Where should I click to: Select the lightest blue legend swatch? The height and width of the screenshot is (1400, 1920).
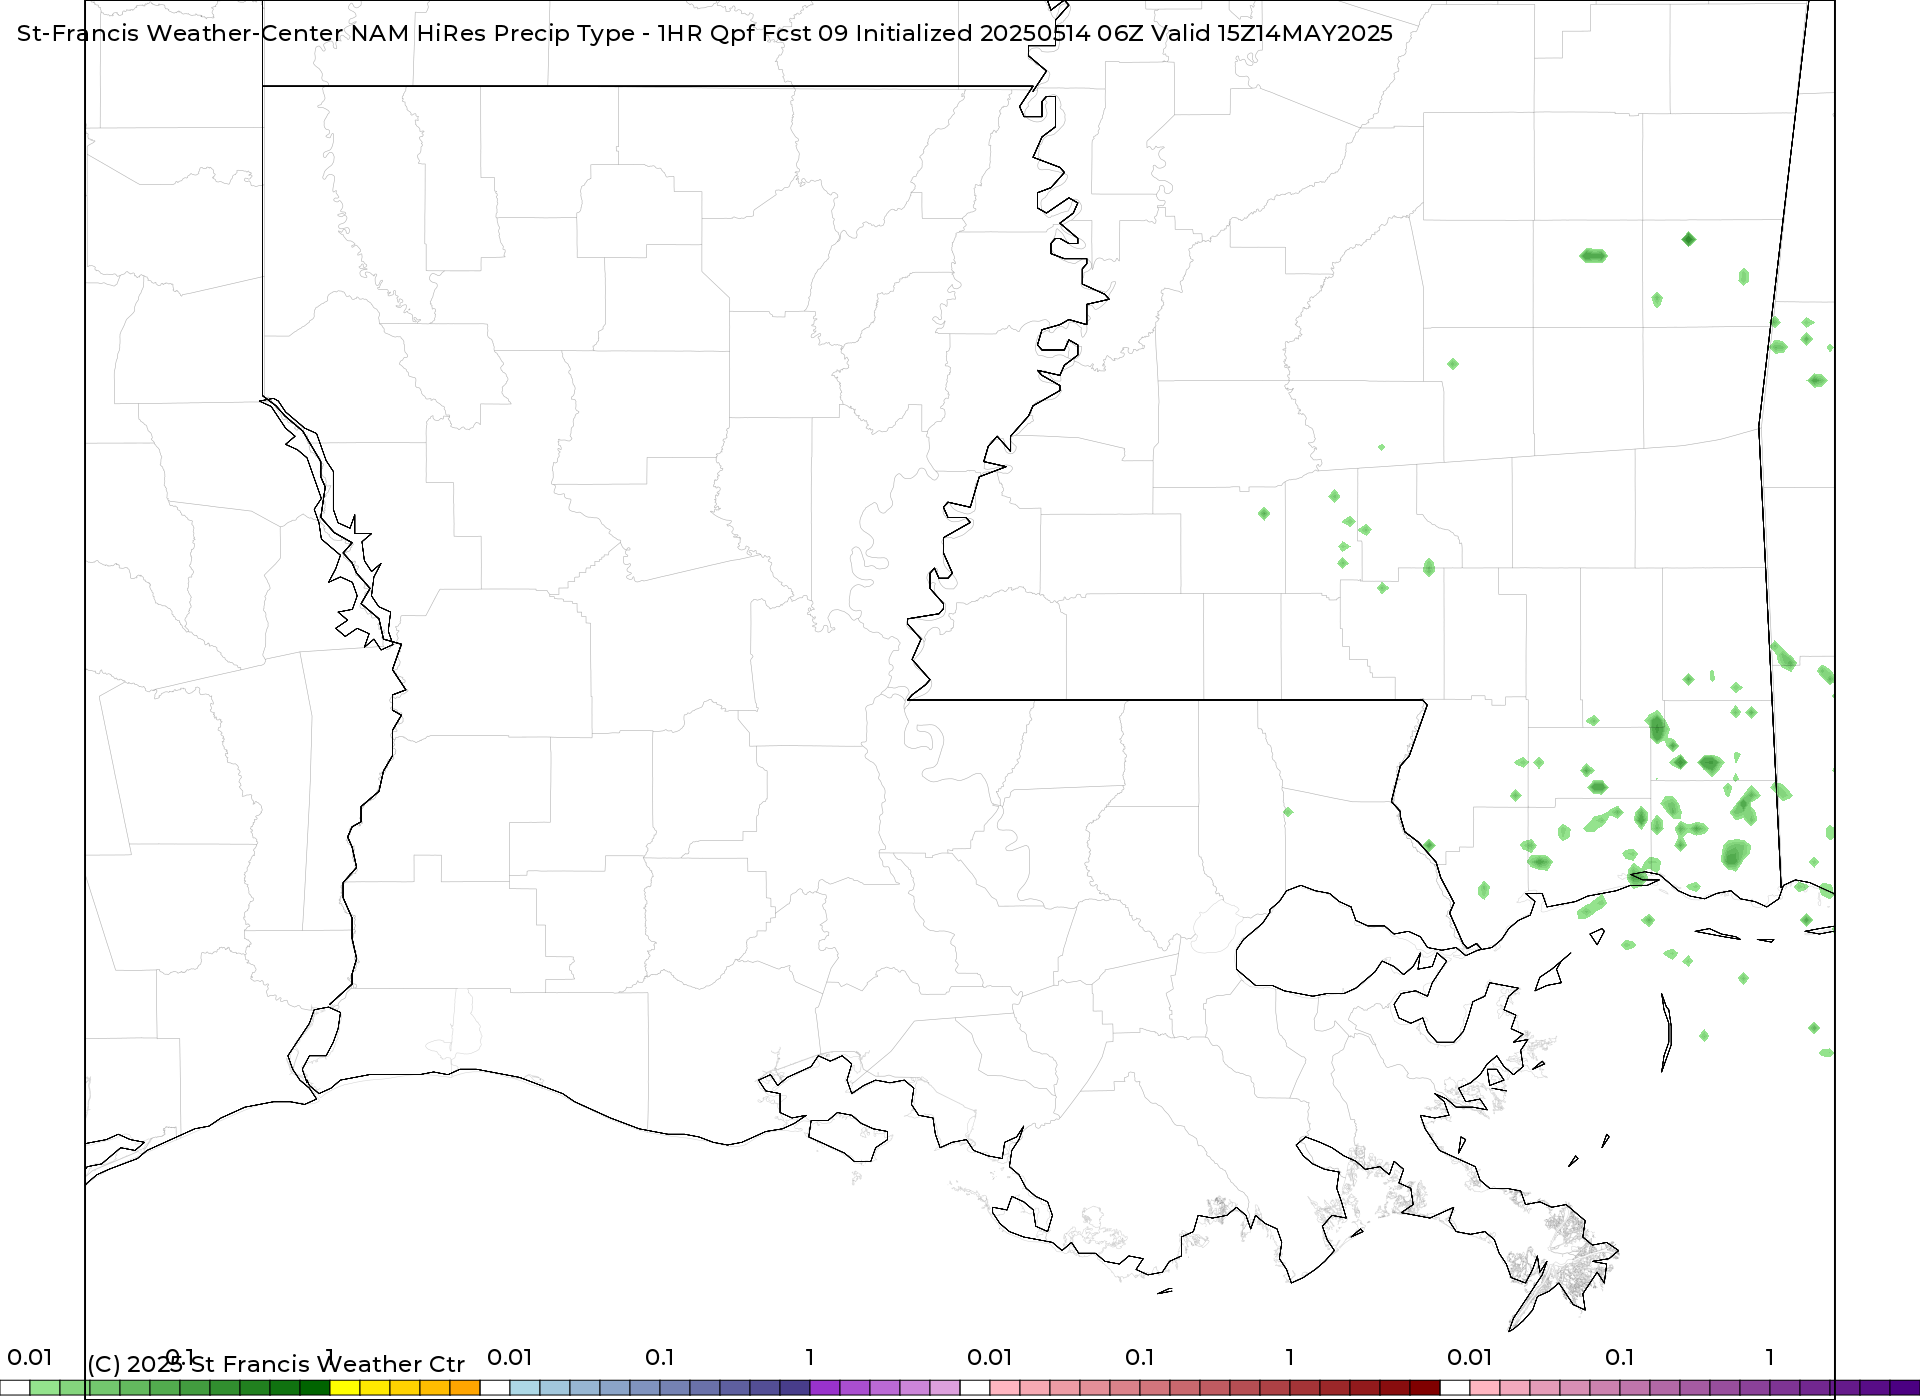click(x=525, y=1388)
